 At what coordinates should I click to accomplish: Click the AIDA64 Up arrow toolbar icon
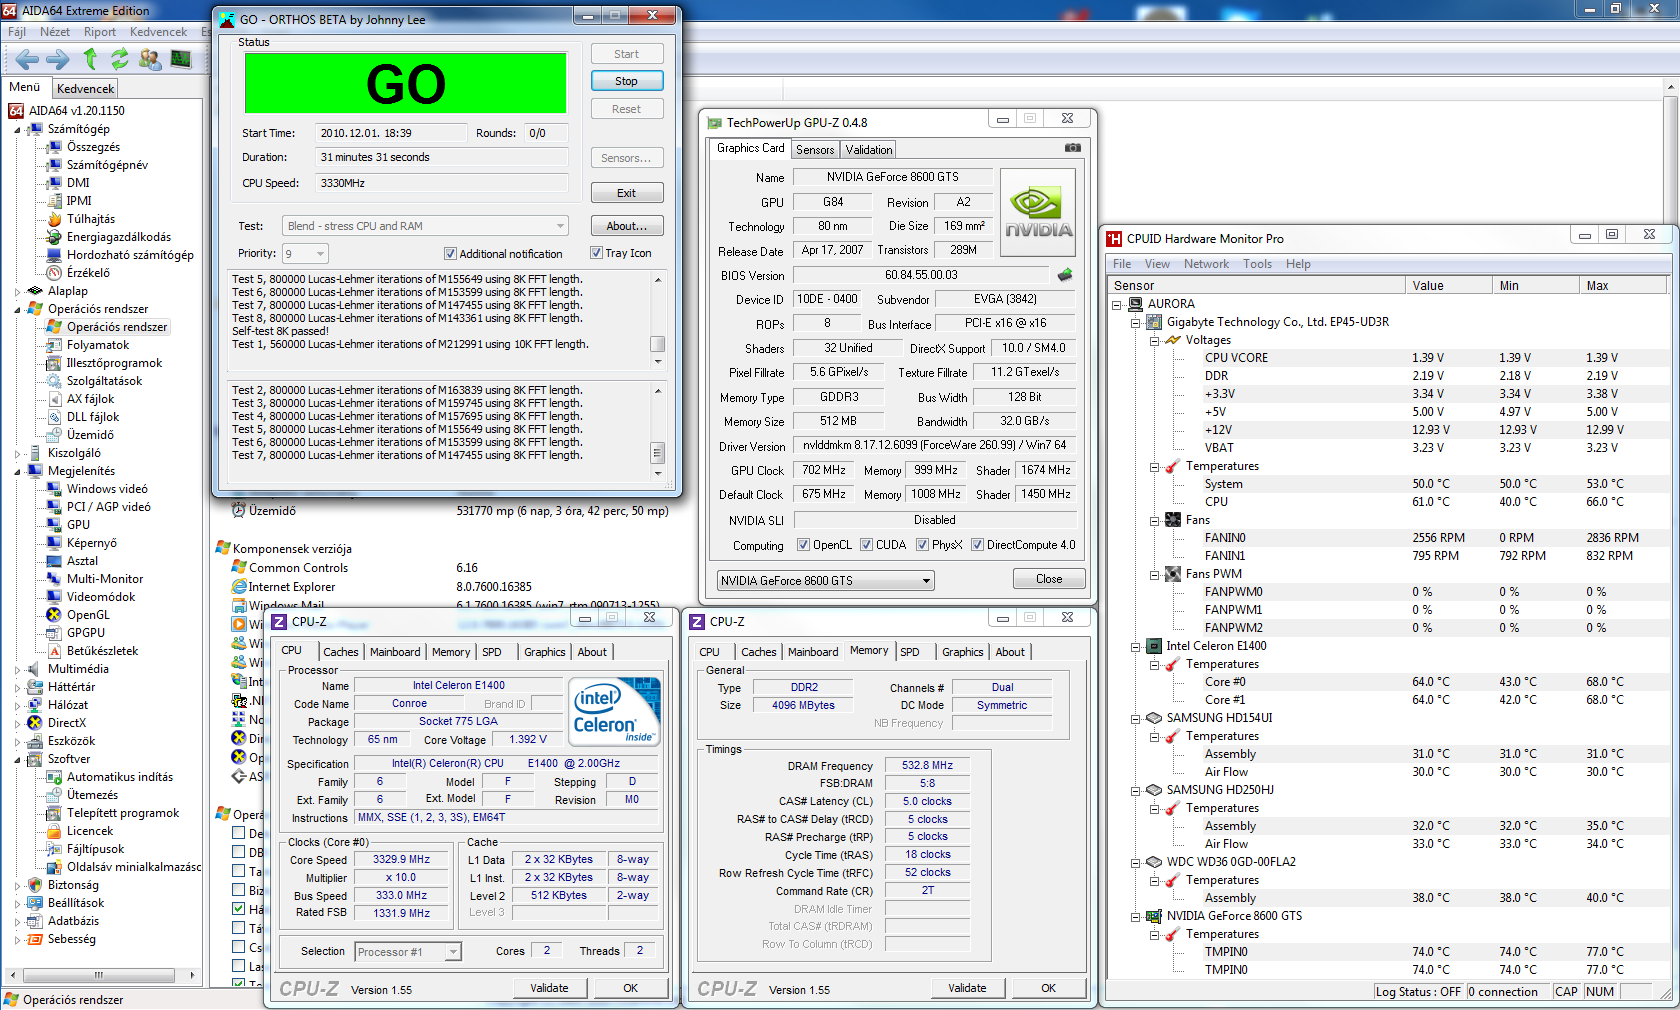coord(90,59)
